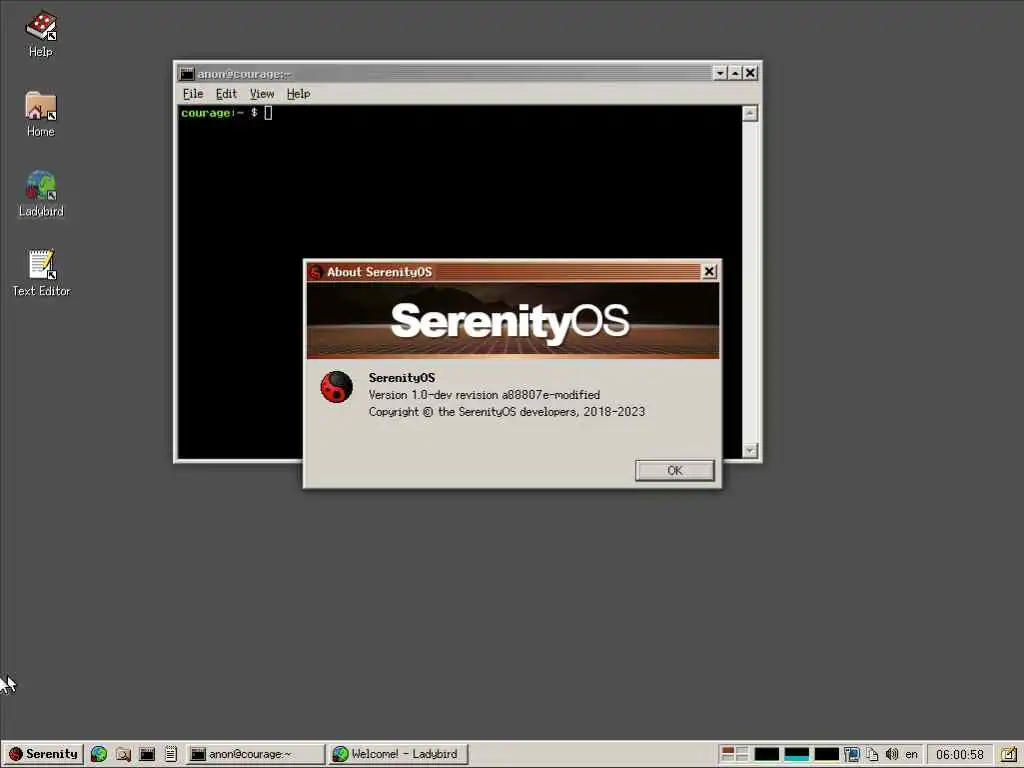Click the workspace picker applet
Image resolution: width=1024 pixels, height=768 pixels.
734,754
